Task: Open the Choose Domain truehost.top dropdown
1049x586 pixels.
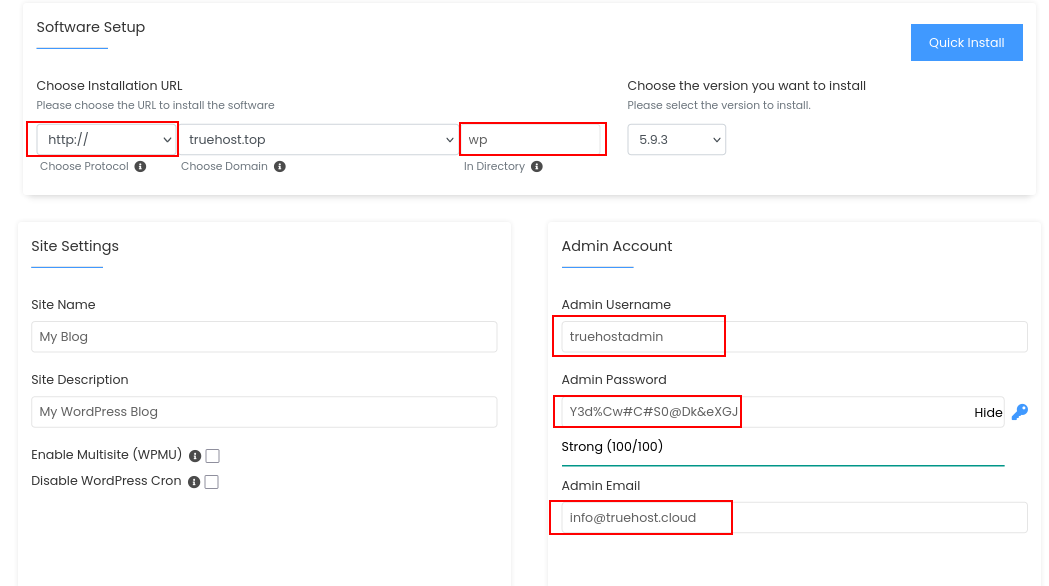Action: [318, 139]
